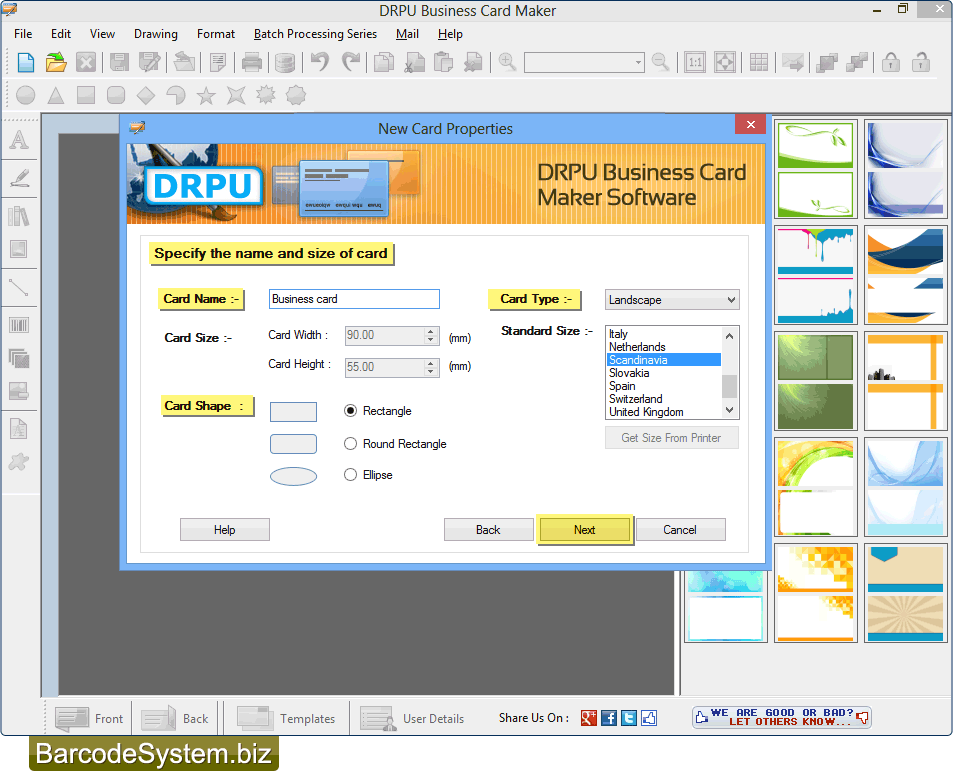Click the Undo arrow icon
The image size is (953, 771).
tap(320, 61)
